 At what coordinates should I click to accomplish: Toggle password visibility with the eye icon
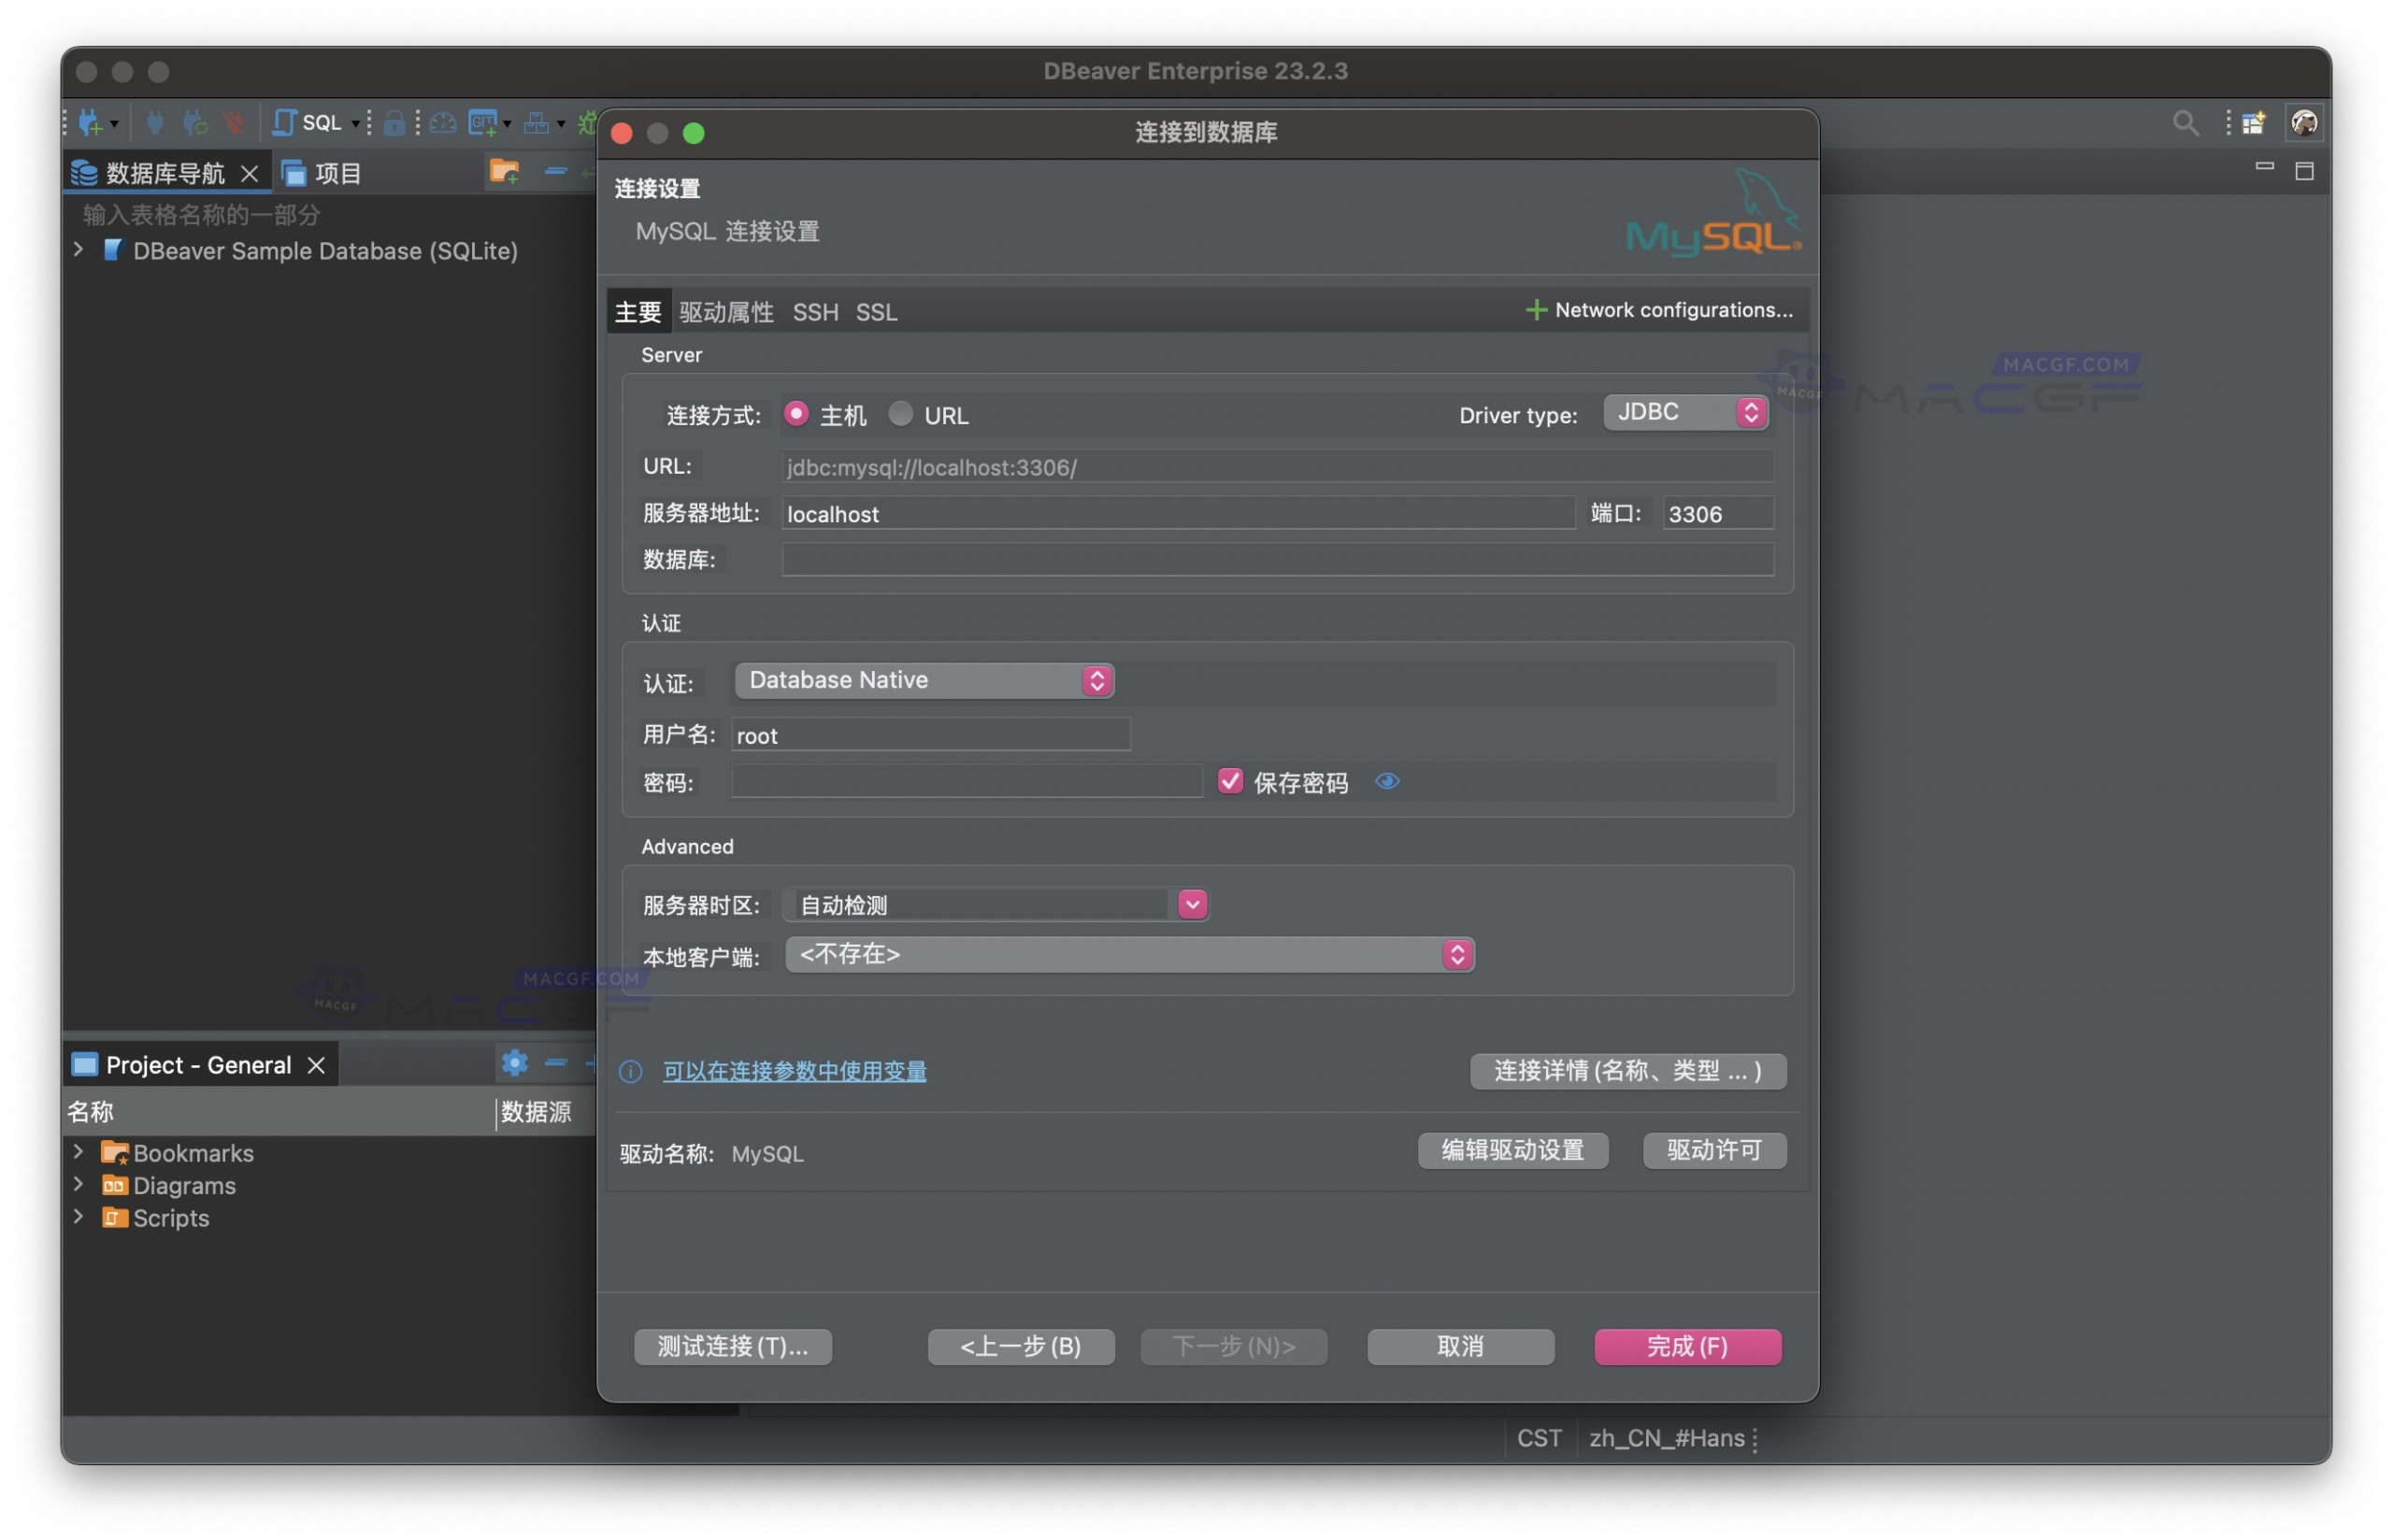[1388, 781]
